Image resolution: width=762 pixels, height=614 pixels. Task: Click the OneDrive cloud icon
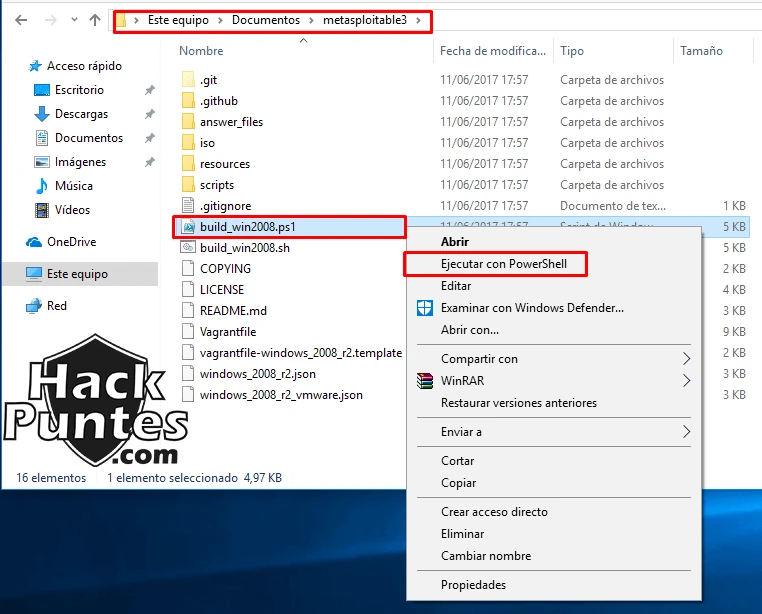coord(34,242)
